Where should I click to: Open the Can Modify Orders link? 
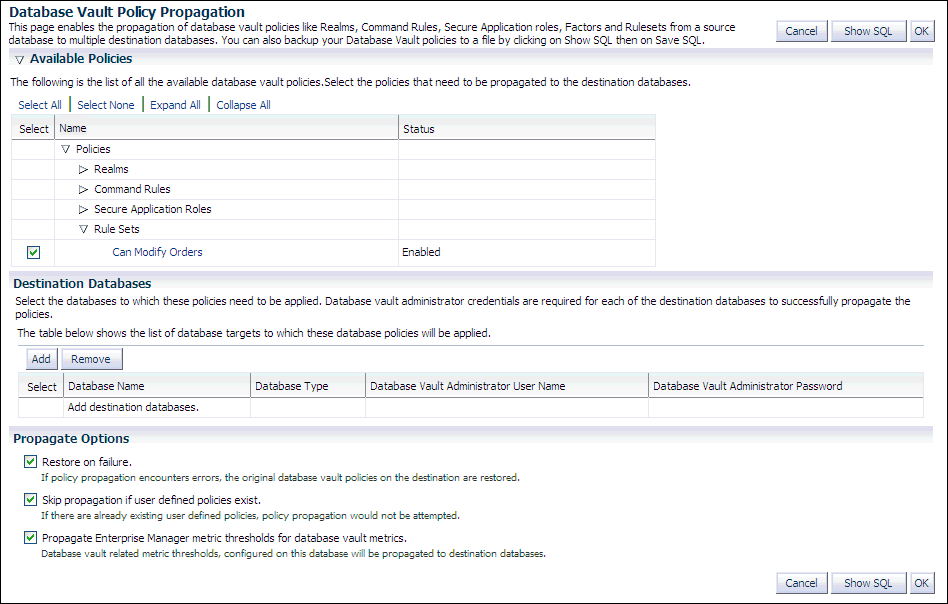[157, 253]
